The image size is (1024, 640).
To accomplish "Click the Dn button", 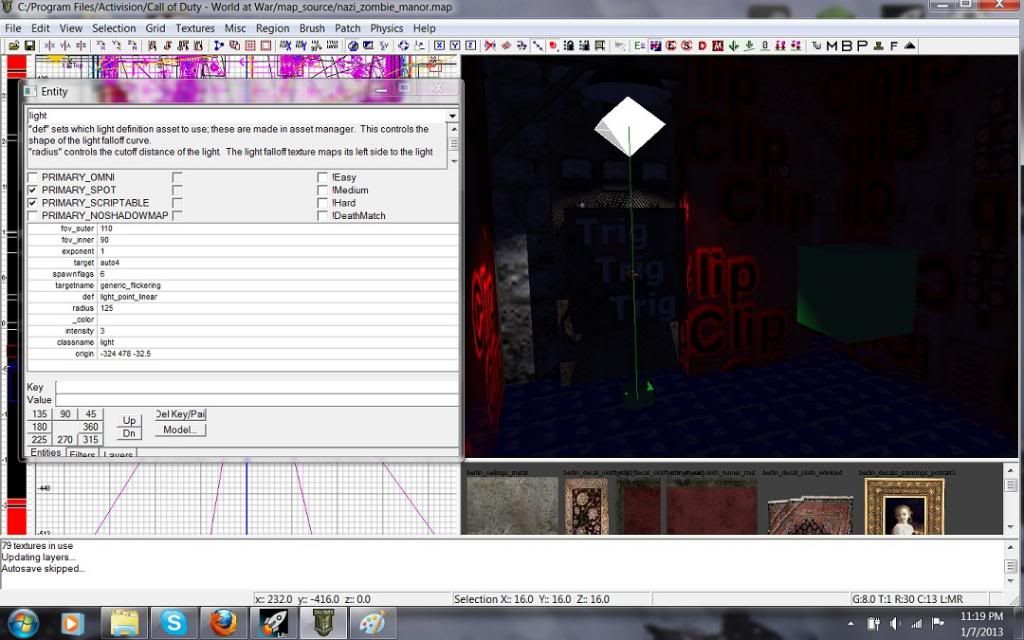I will click(x=129, y=433).
